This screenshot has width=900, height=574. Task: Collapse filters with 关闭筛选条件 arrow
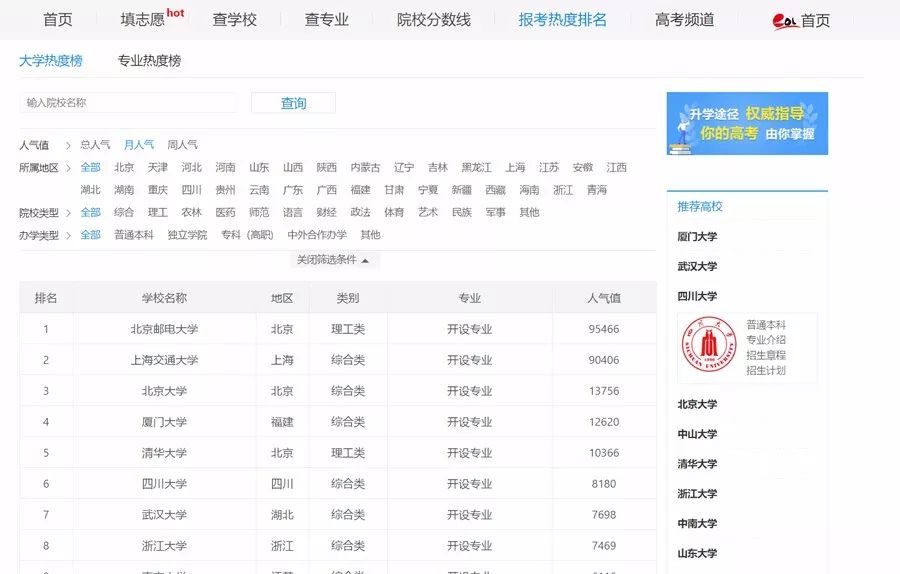click(x=333, y=260)
